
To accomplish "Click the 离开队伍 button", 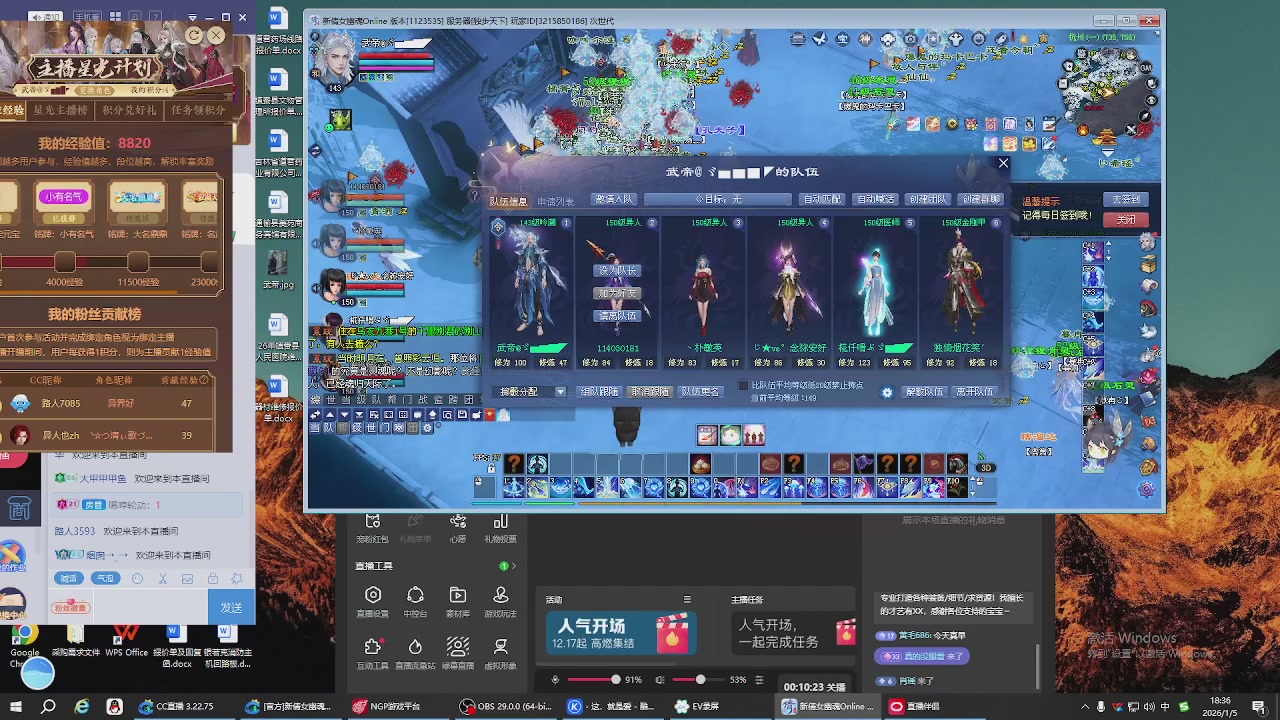I will [976, 392].
